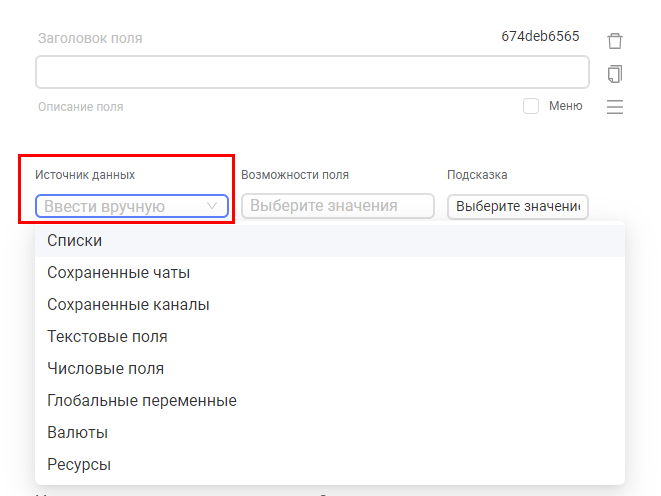661x496 pixels.
Task: Select Списки from the dropdown list
Action: coord(75,241)
